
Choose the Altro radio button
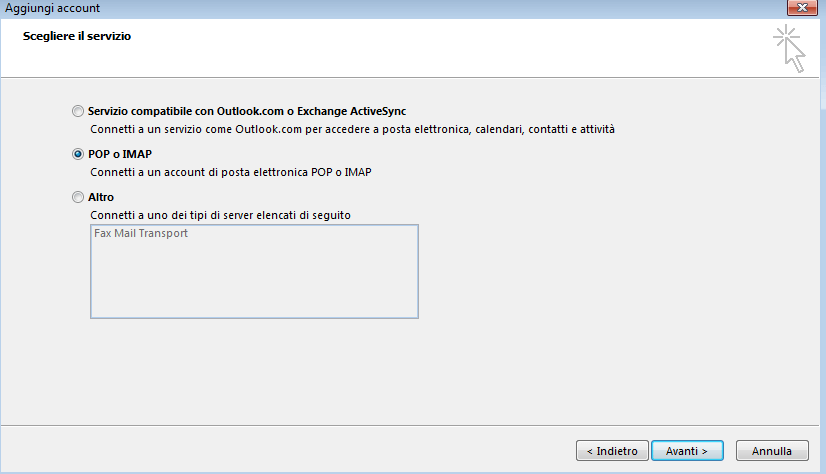coord(78,197)
